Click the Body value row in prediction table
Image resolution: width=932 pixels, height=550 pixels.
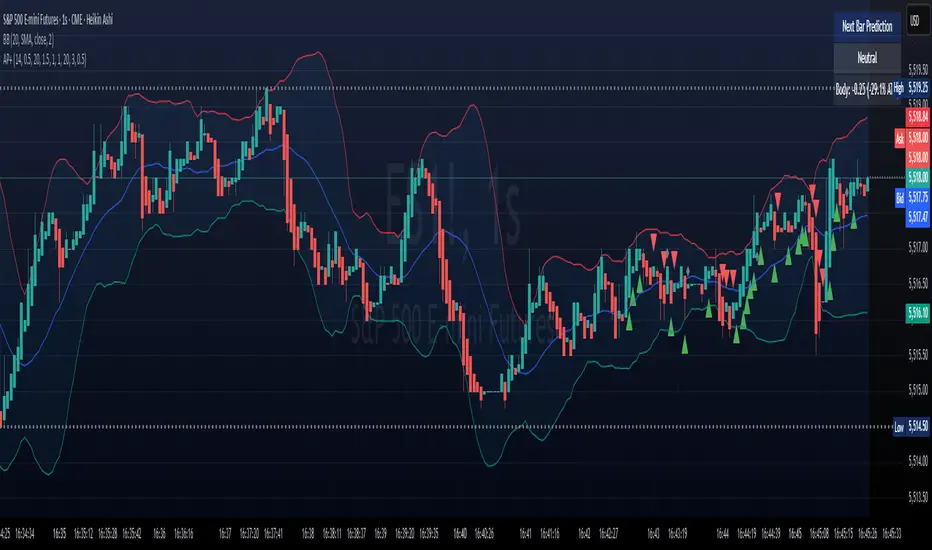pyautogui.click(x=864, y=89)
